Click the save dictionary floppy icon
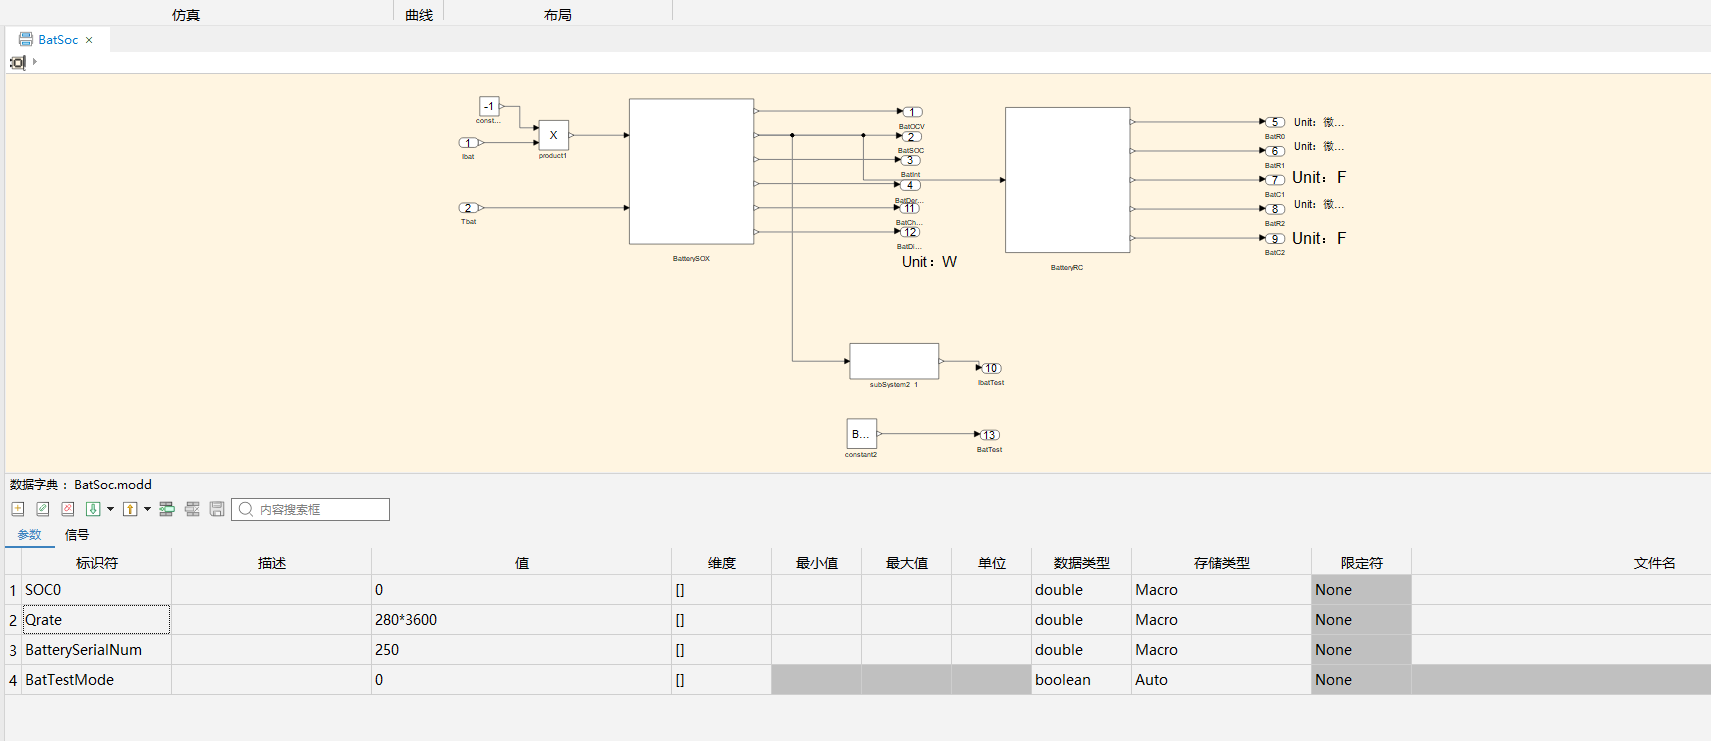1711x741 pixels. 217,509
